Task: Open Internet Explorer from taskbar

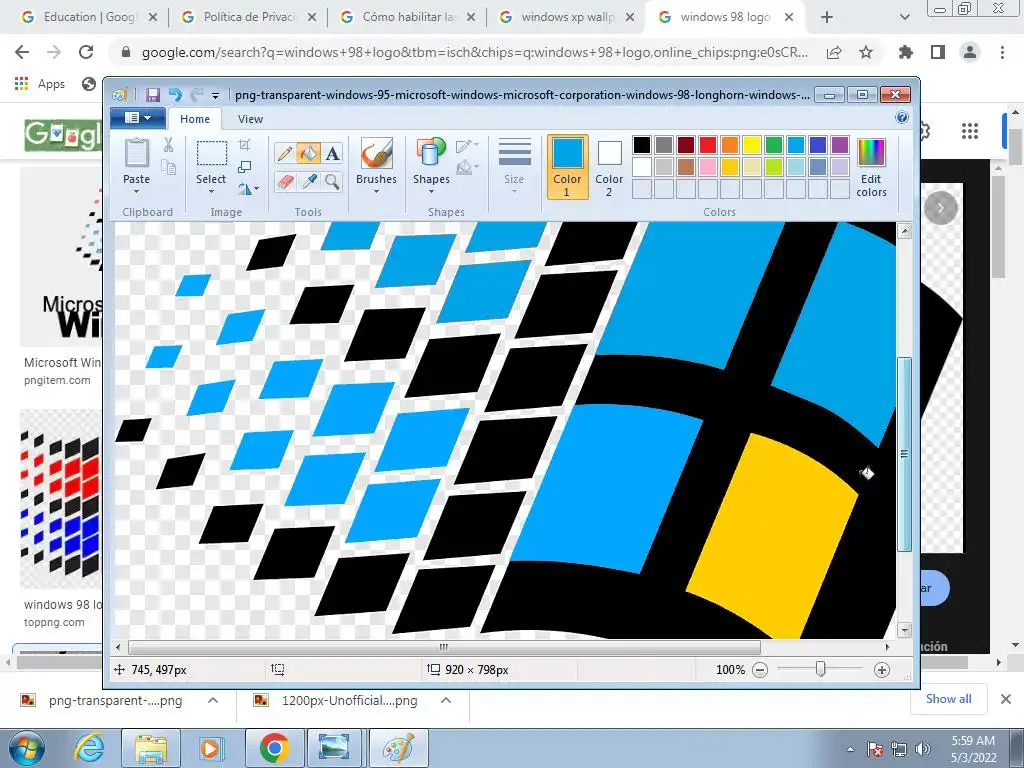Action: 89,748
